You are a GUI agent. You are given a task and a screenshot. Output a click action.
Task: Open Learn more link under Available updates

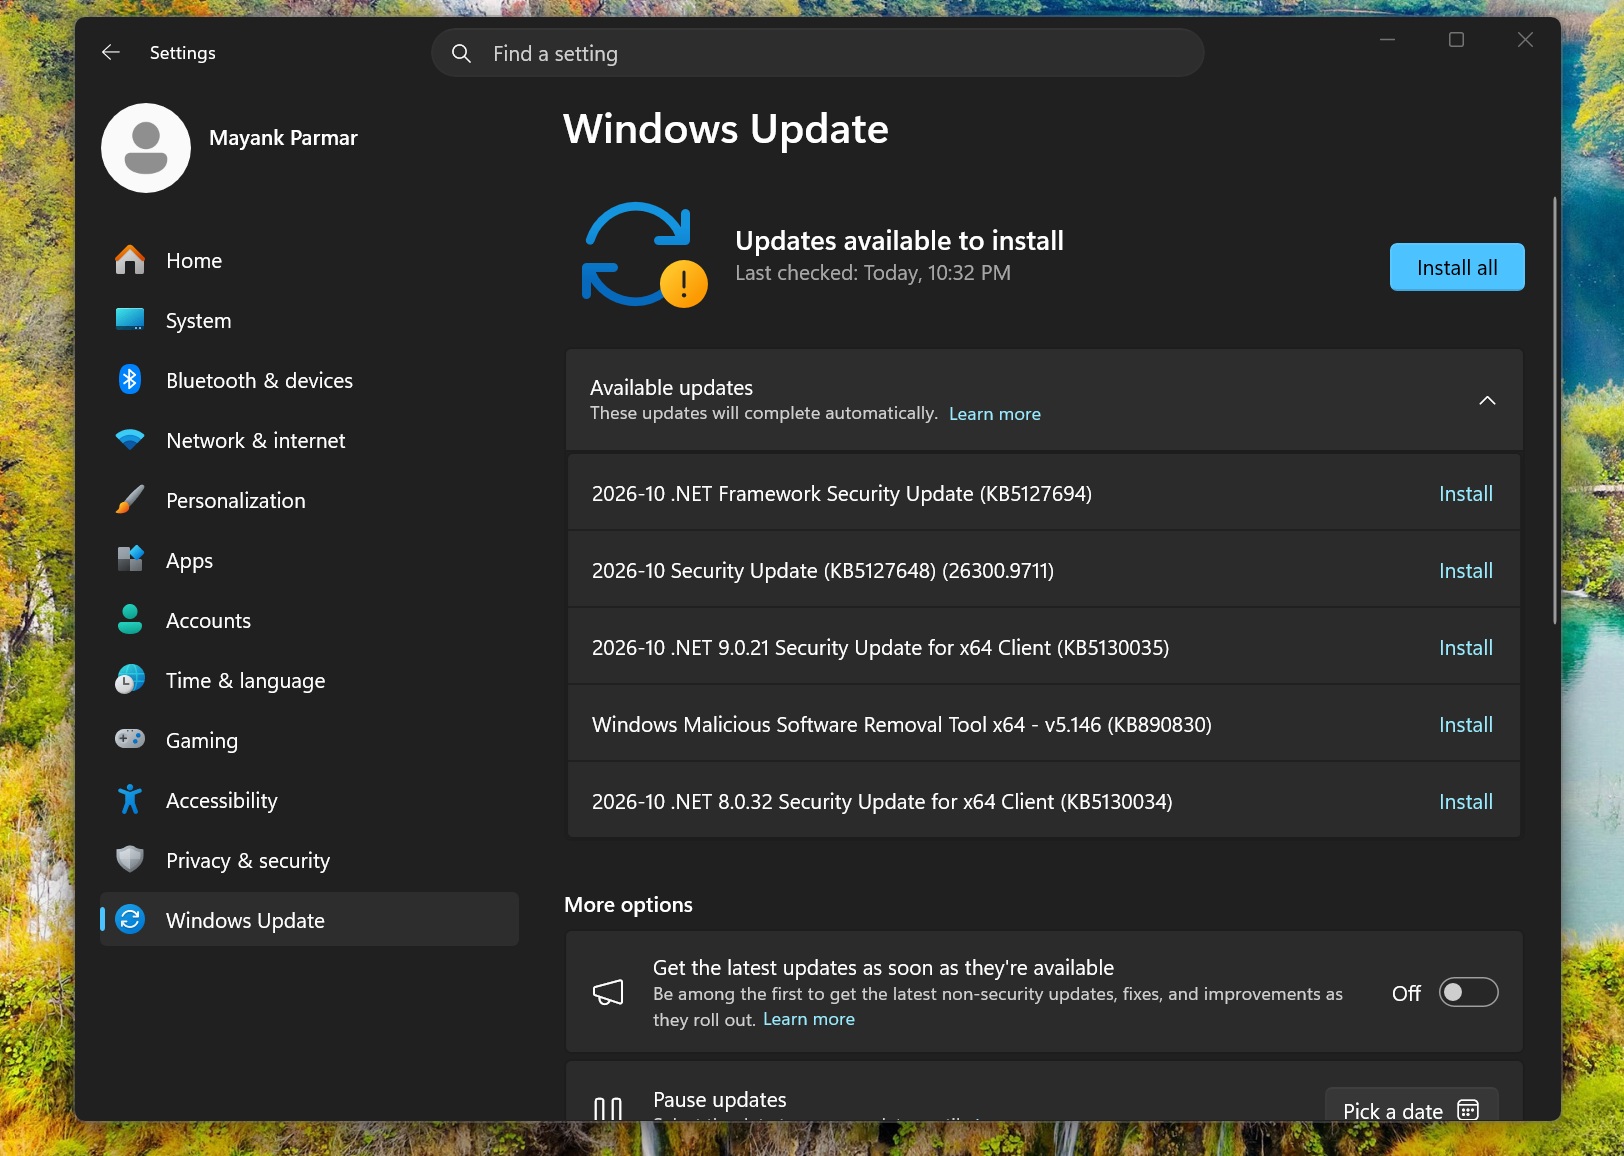[x=994, y=414]
